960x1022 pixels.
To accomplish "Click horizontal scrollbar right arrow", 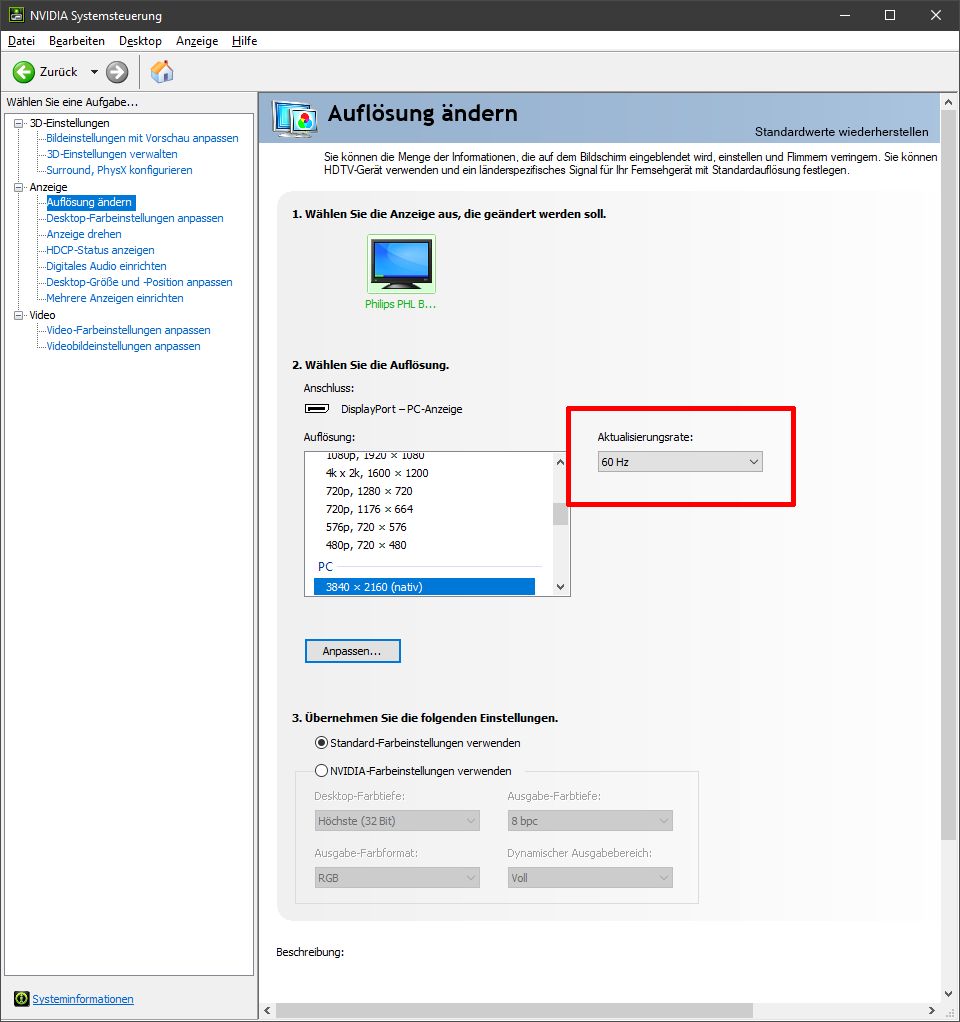I will click(x=931, y=1011).
